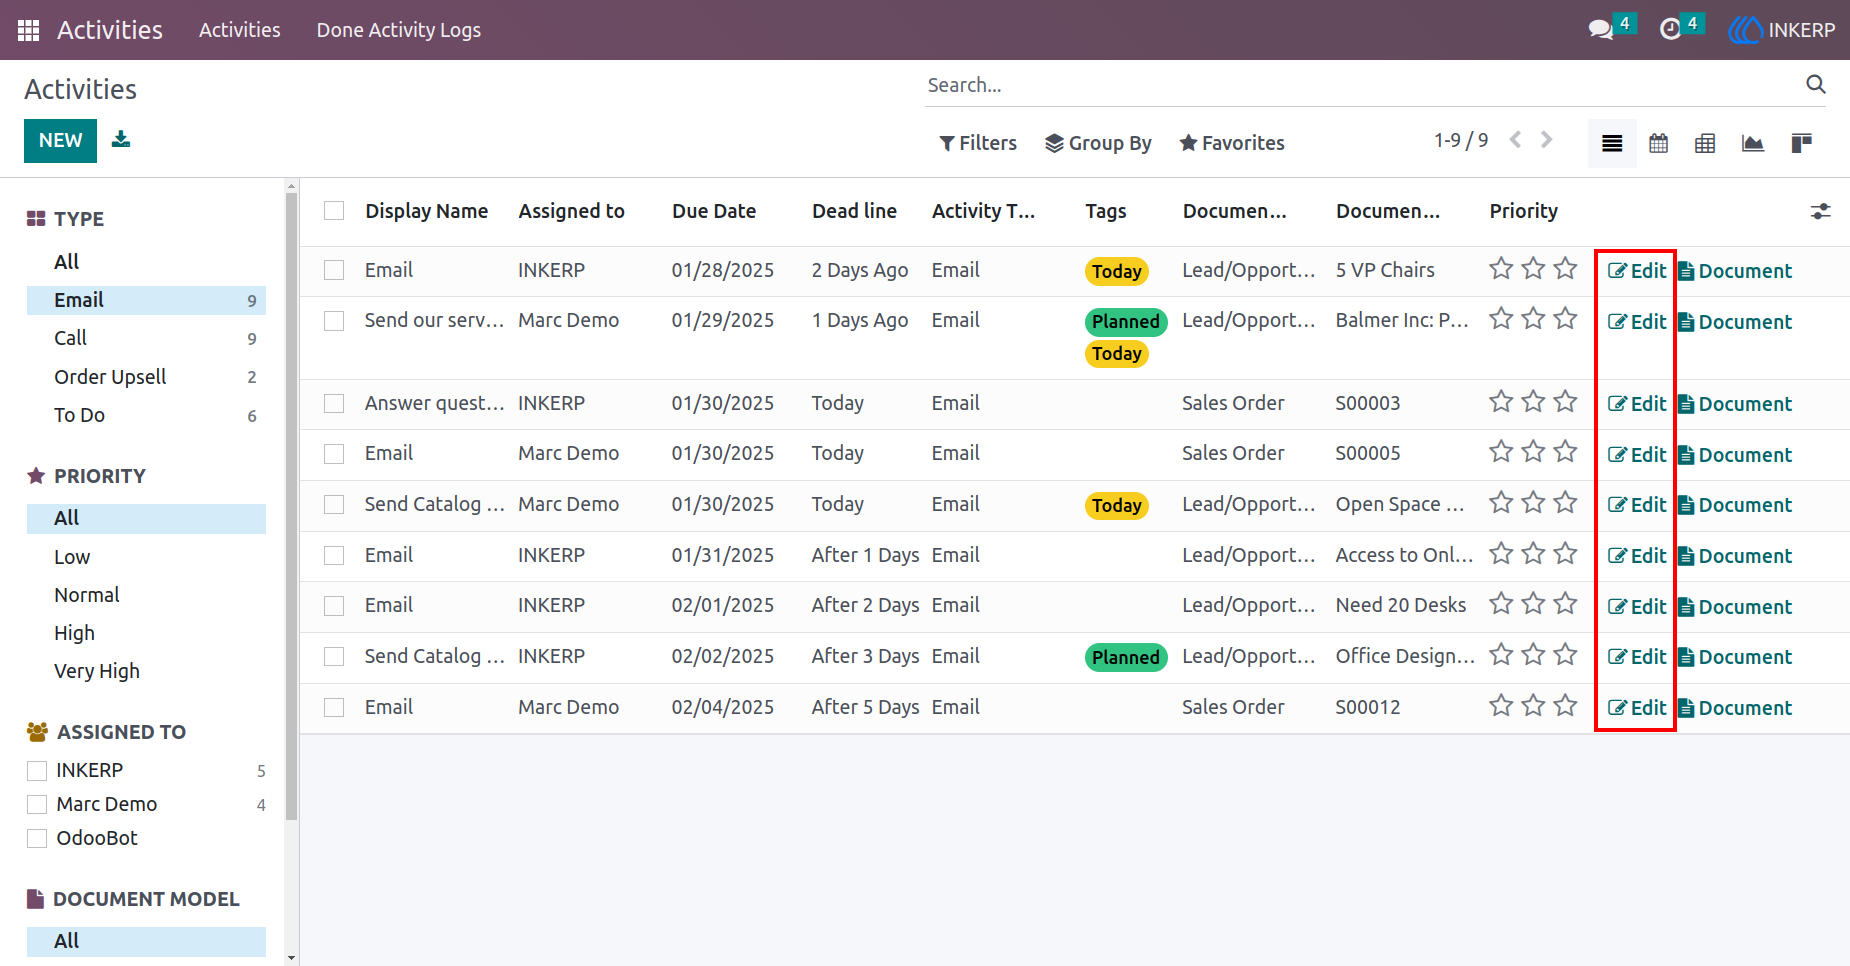The width and height of the screenshot is (1850, 966).
Task: Select Call type filter
Action: 146,338
